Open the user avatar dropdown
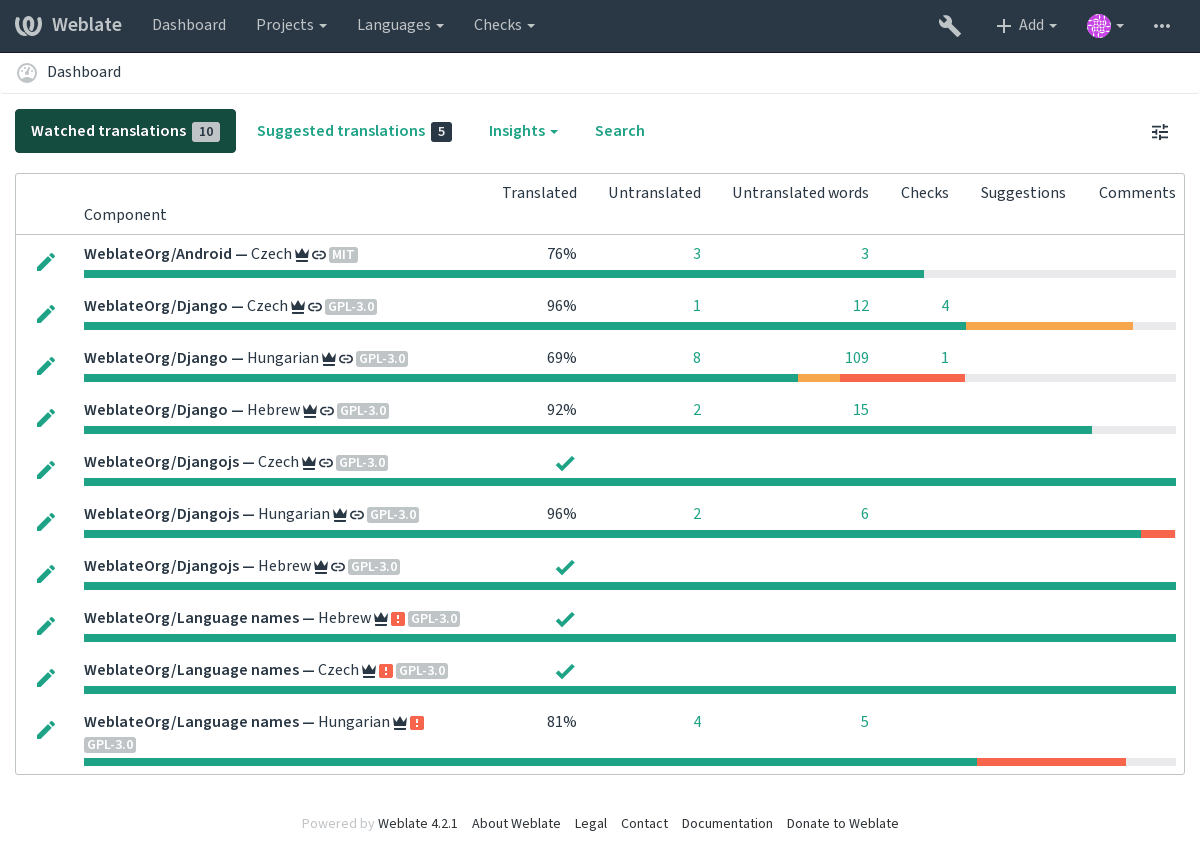Viewport: 1200px width, 857px height. point(1105,26)
